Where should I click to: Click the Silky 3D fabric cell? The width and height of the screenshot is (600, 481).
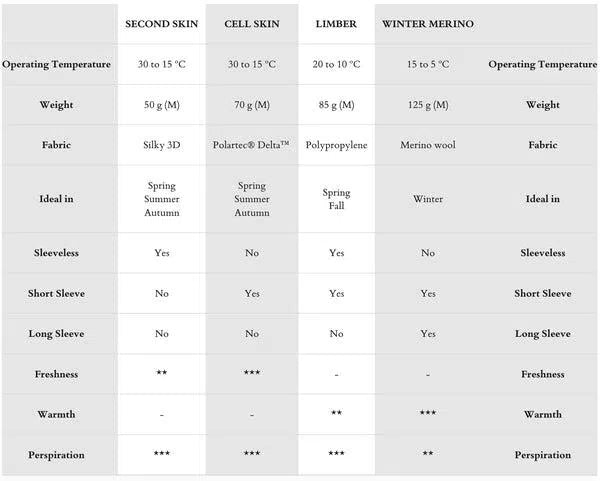162,145
